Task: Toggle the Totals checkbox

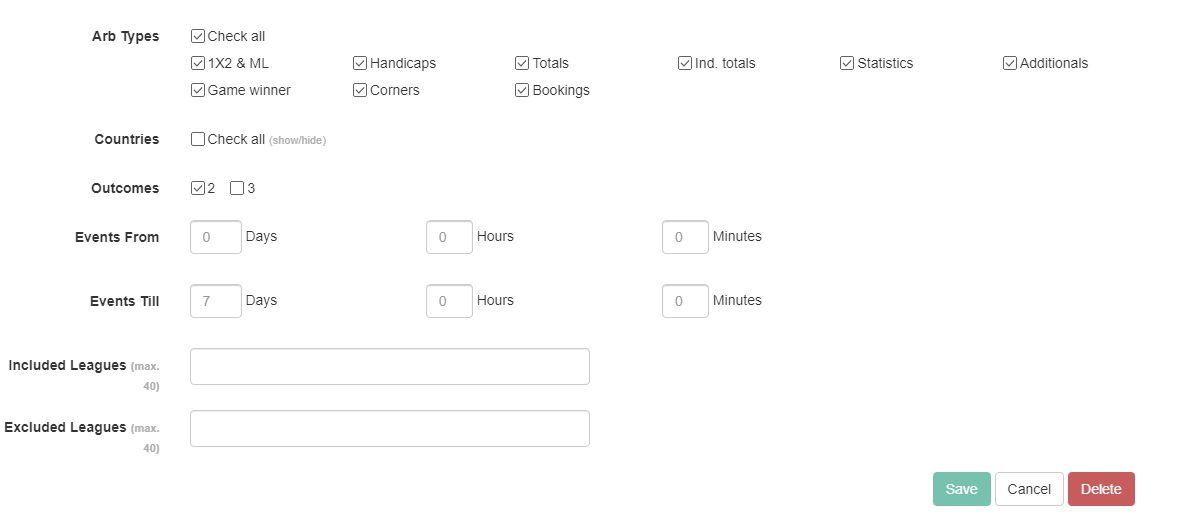Action: point(522,63)
